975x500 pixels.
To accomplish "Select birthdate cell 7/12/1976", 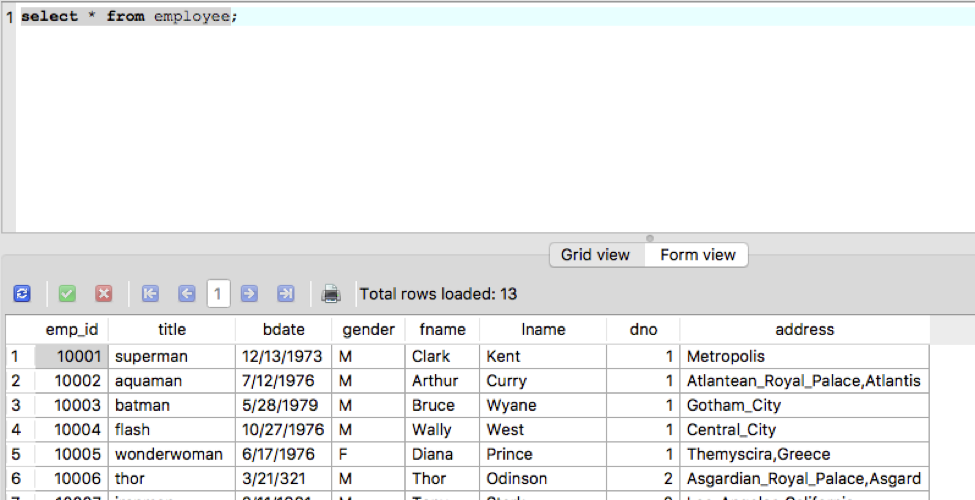I will (284, 381).
